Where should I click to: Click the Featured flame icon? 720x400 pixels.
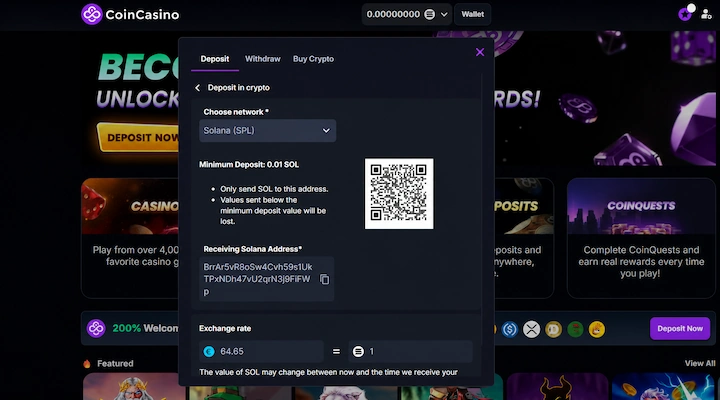(87, 364)
